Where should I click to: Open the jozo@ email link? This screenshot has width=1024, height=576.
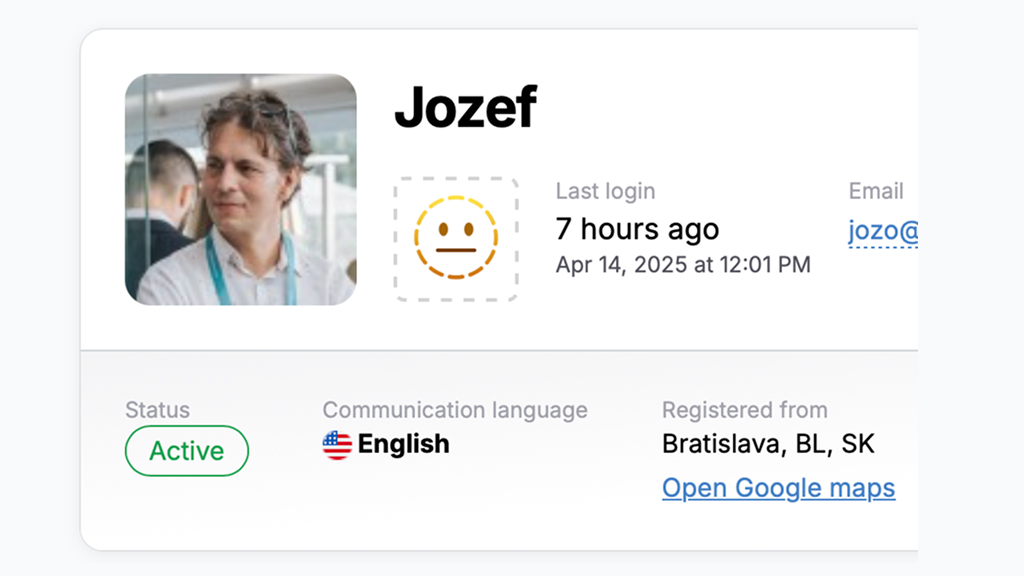coord(883,231)
